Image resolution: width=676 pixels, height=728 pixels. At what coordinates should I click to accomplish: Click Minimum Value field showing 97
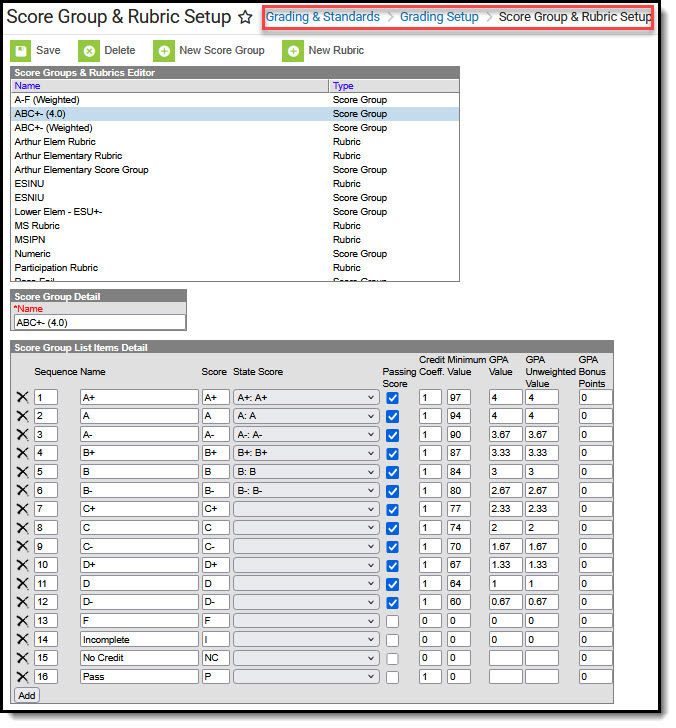point(459,397)
